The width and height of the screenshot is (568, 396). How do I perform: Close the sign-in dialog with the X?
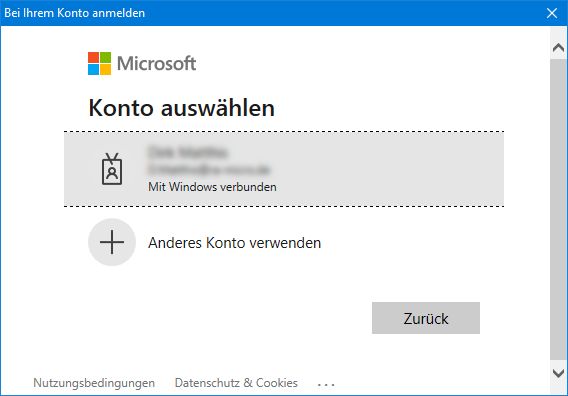coord(552,13)
